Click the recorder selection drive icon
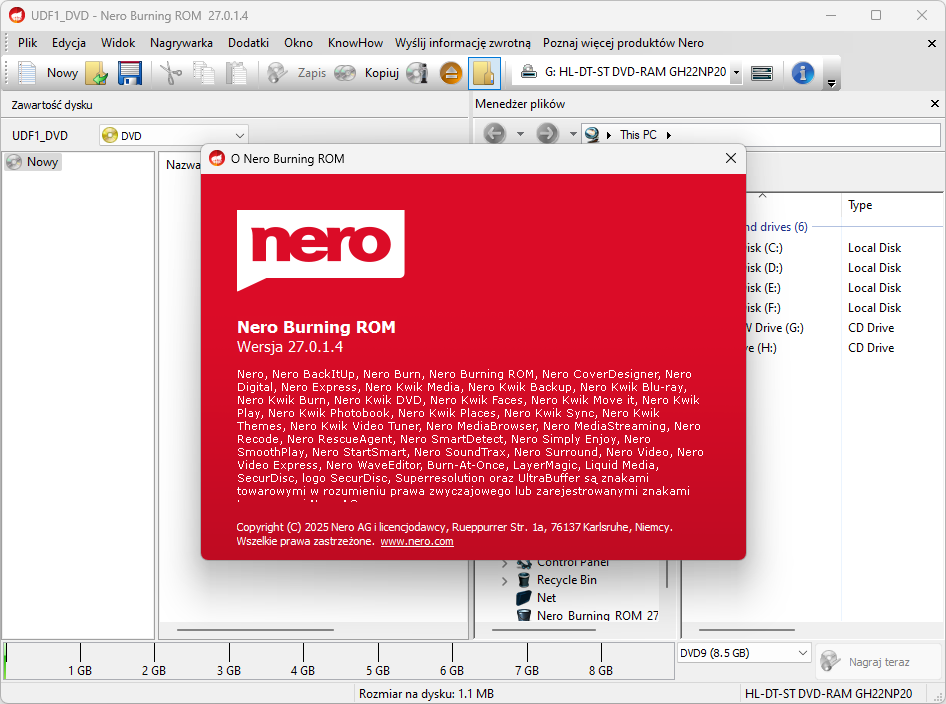Image resolution: width=946 pixels, height=704 pixels. pyautogui.click(x=529, y=72)
